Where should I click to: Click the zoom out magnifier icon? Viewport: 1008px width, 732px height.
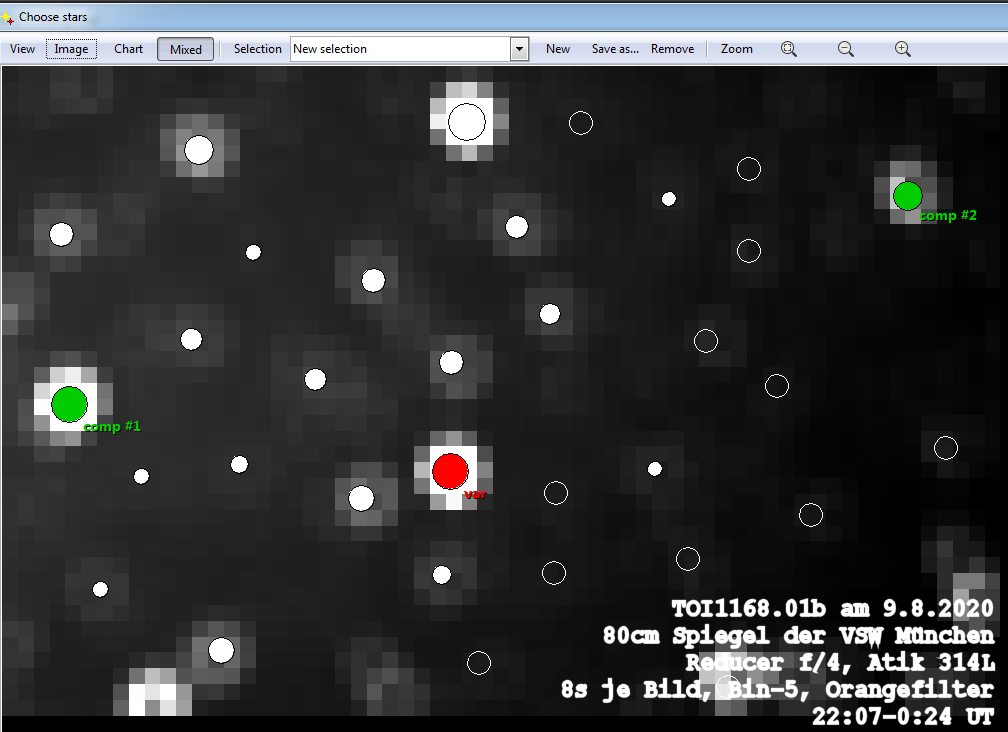pyautogui.click(x=846, y=49)
